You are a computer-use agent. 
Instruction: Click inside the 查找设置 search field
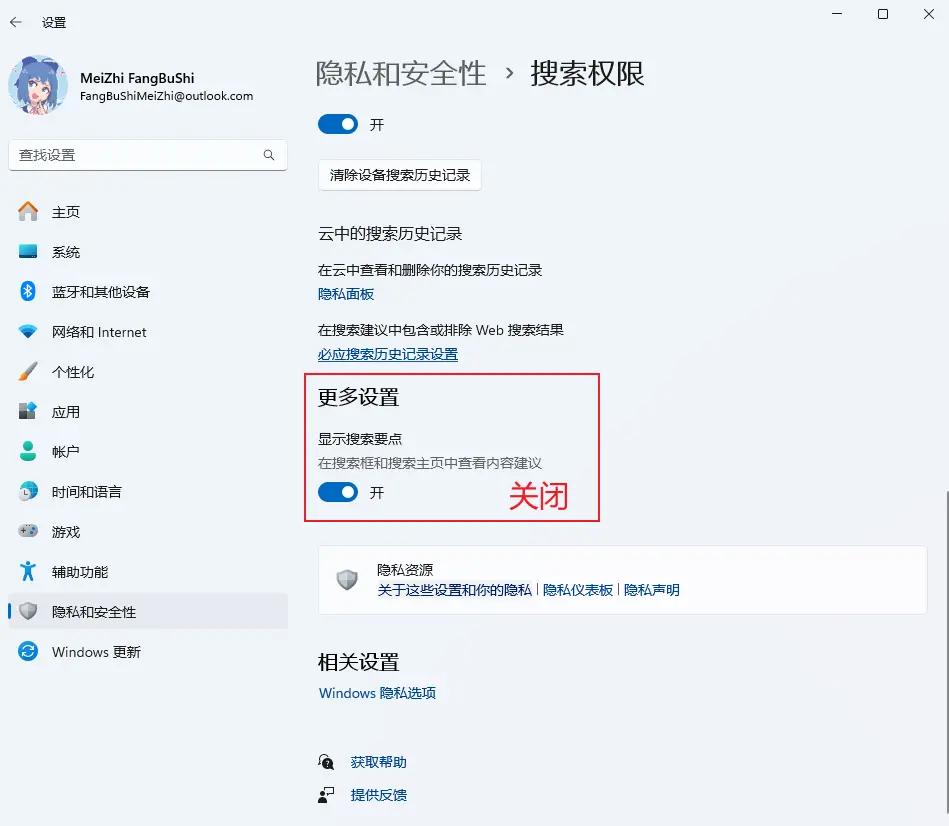(x=135, y=155)
